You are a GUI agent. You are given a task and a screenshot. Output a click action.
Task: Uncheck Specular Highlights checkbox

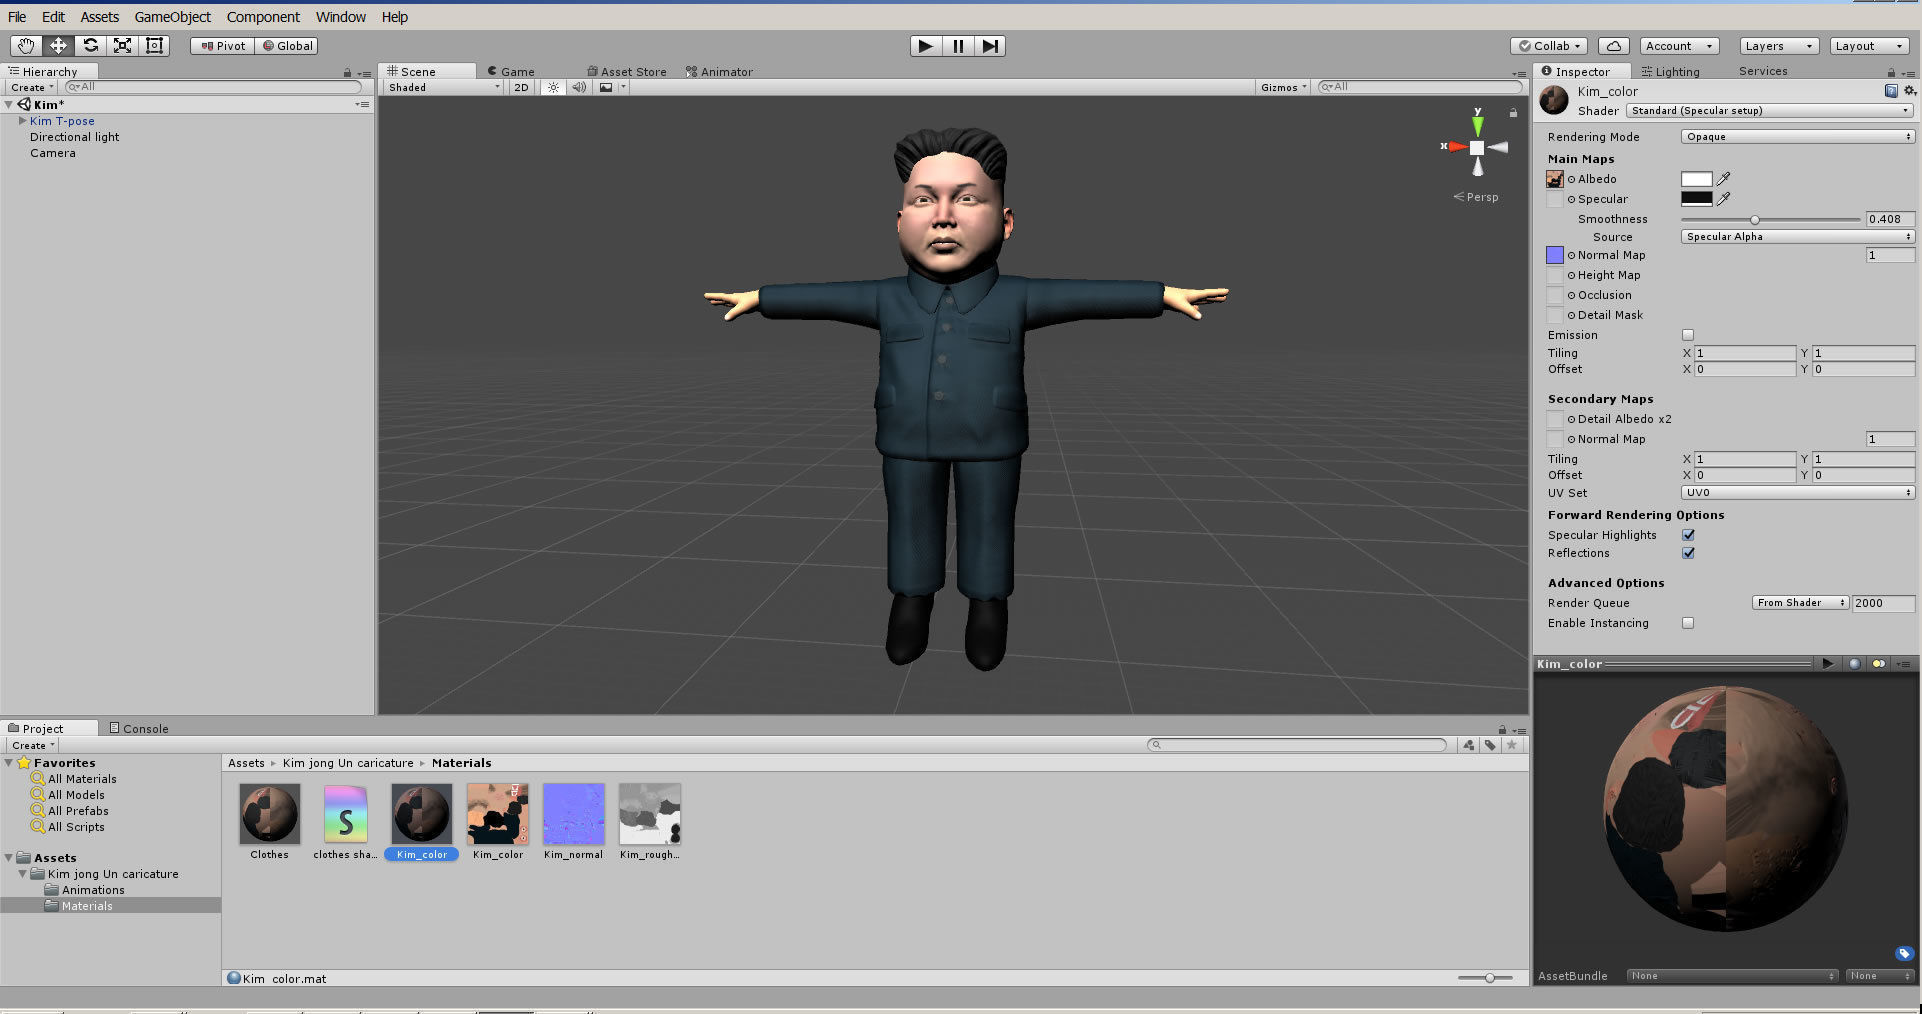pos(1688,535)
